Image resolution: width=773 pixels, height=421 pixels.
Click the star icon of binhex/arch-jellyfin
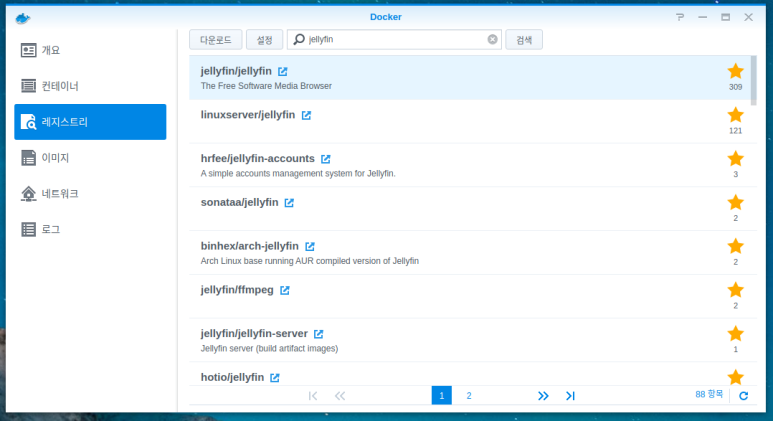(x=736, y=246)
